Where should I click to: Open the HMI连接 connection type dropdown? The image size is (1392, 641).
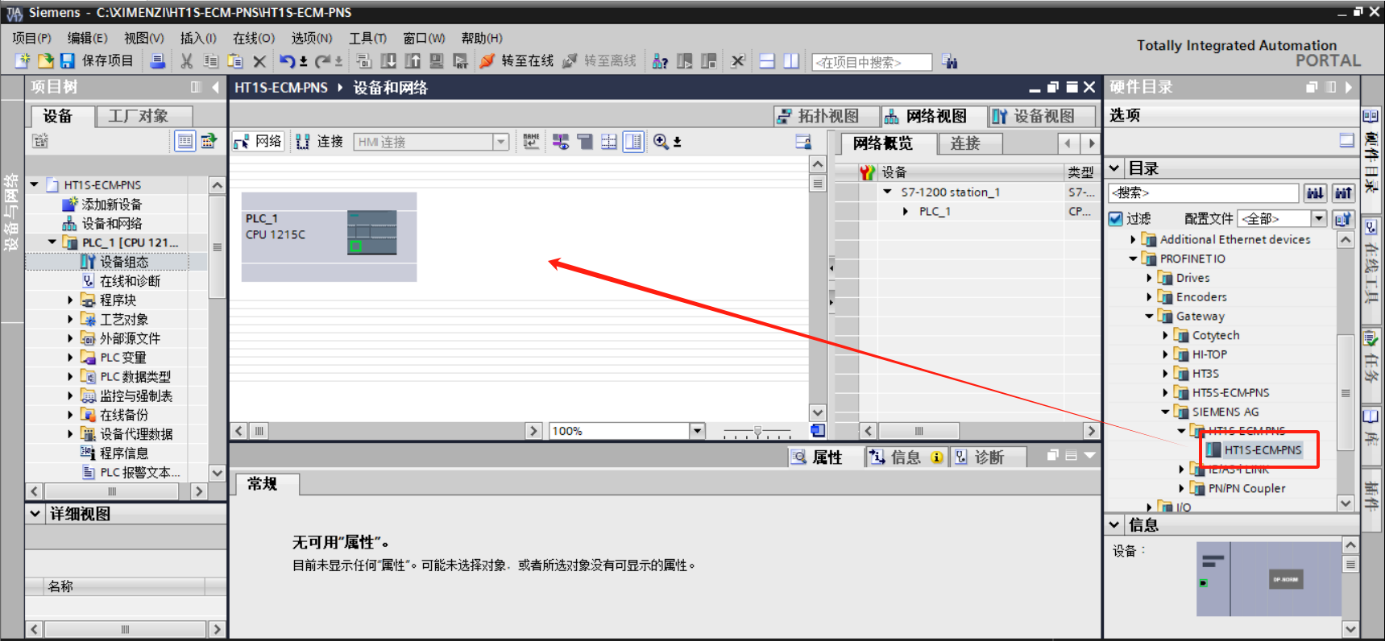(x=501, y=142)
